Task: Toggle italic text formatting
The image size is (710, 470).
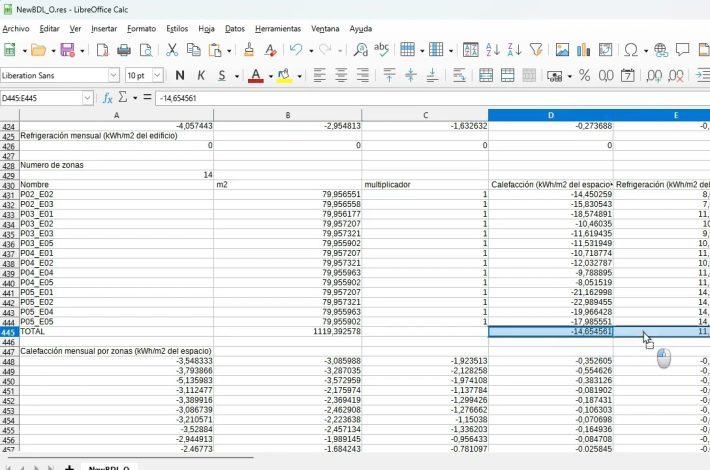Action: pos(201,75)
